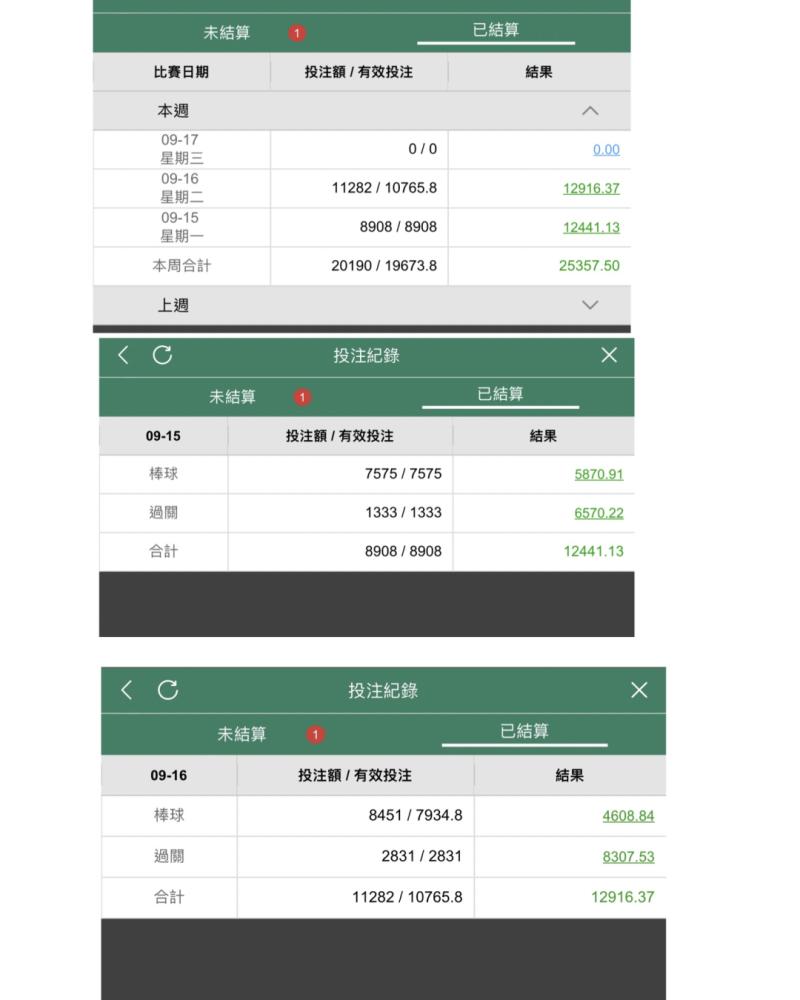Open the 12916.37 result link for 09-16
The image size is (800, 1000).
click(x=591, y=188)
